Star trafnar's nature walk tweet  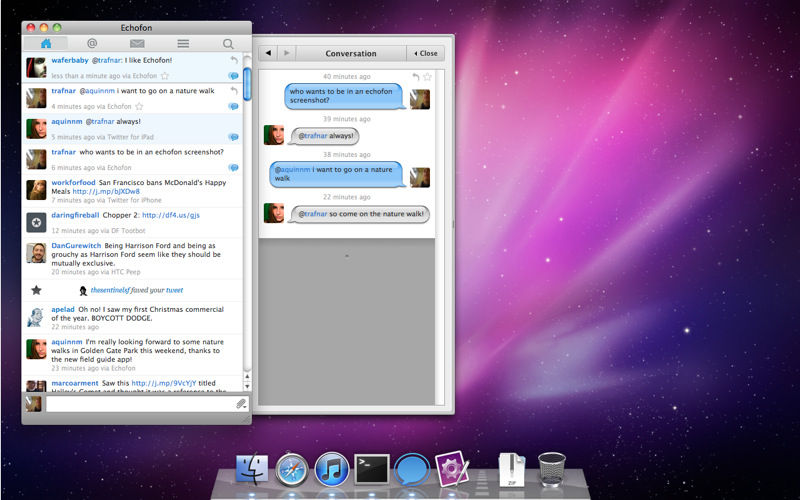pyautogui.click(x=139, y=106)
